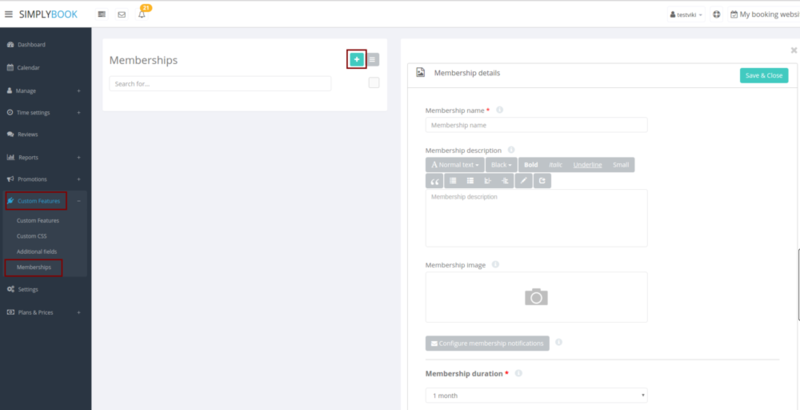Focus the Membership description text area
Image resolution: width=800 pixels, height=410 pixels.
[x=536, y=218]
